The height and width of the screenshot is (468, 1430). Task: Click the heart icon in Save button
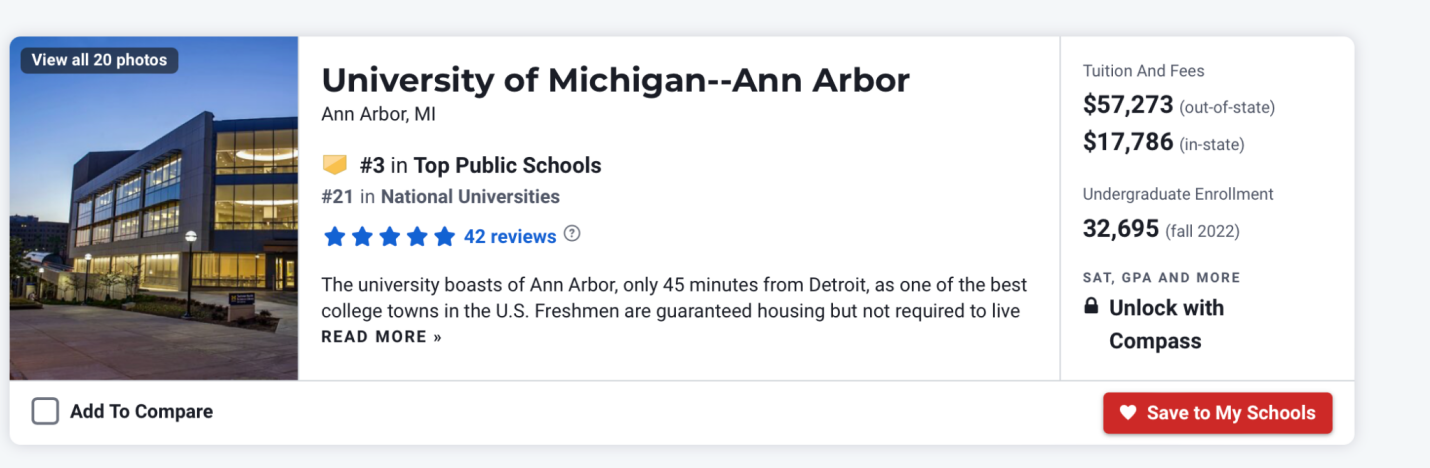point(1128,412)
